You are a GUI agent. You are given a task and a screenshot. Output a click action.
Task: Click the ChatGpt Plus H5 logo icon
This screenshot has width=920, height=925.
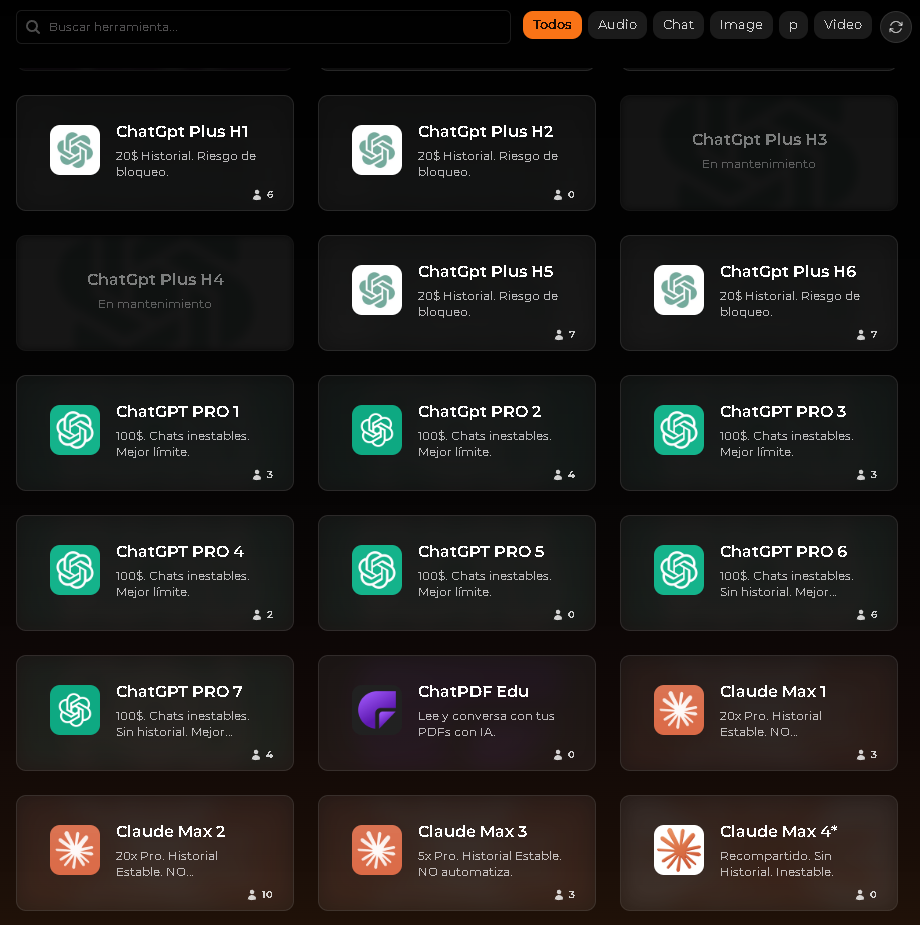click(377, 290)
